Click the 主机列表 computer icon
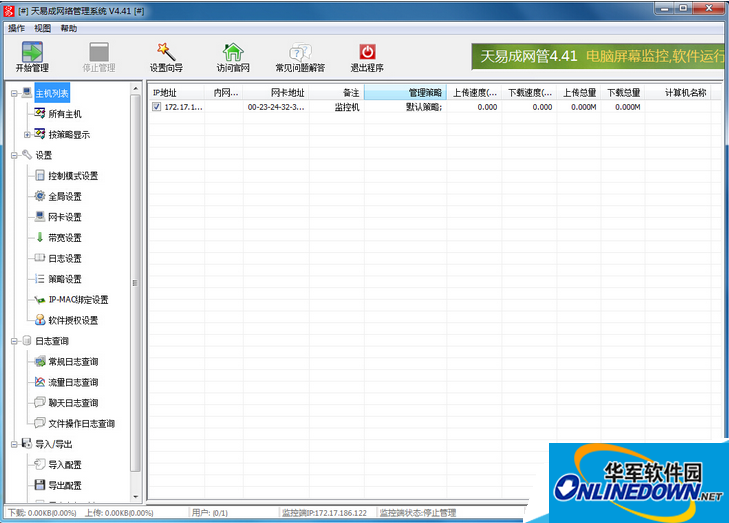Screen dimensions: 729x523 coord(27,93)
